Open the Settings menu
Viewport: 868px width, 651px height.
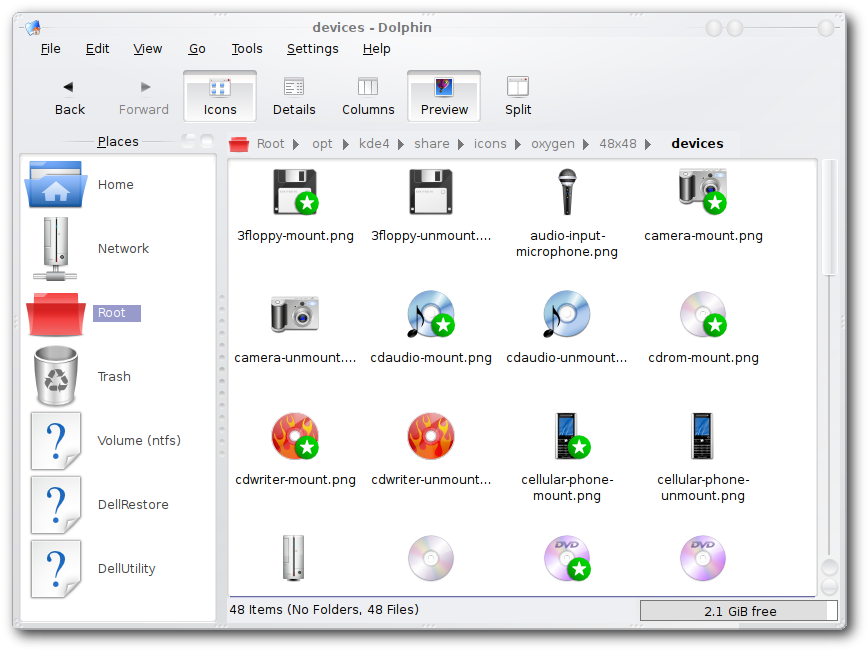pos(312,48)
